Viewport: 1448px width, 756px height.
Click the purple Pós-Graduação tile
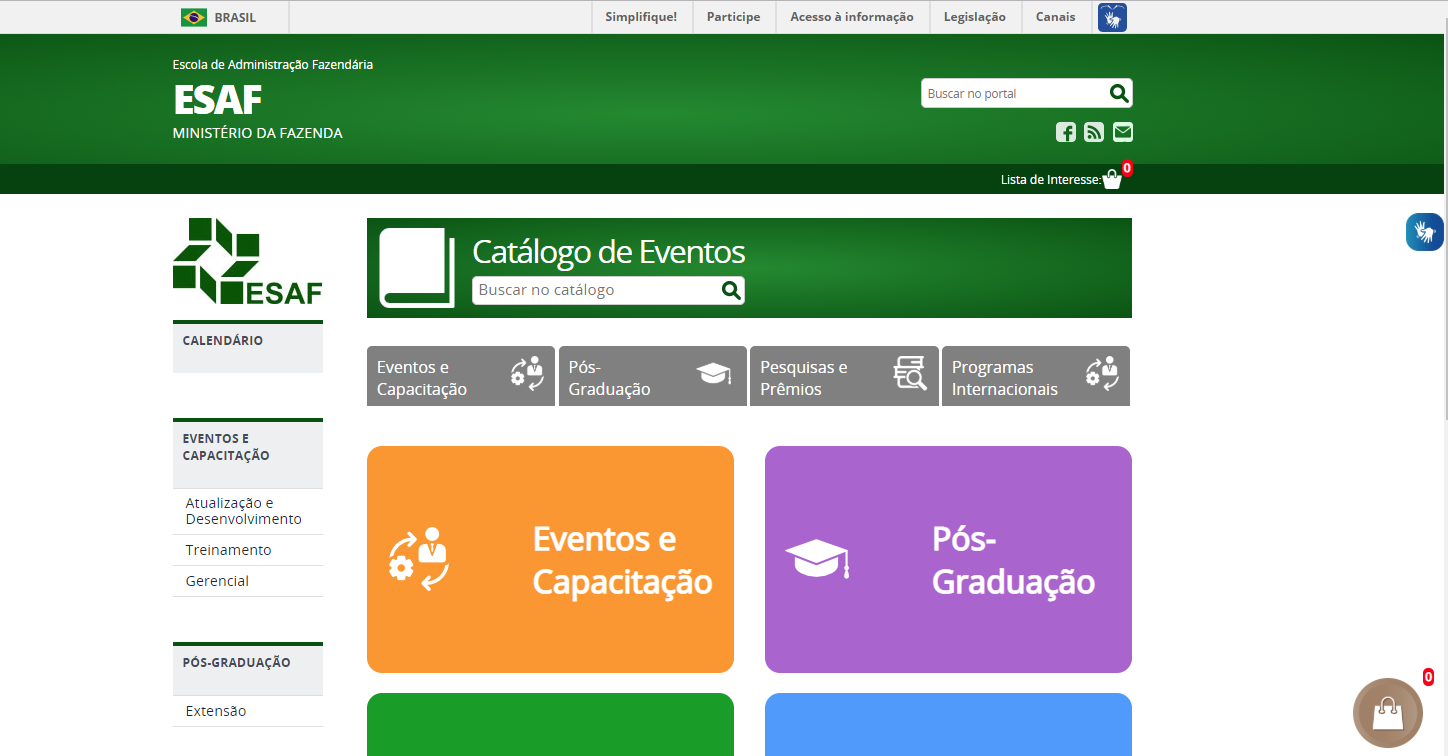(x=947, y=559)
